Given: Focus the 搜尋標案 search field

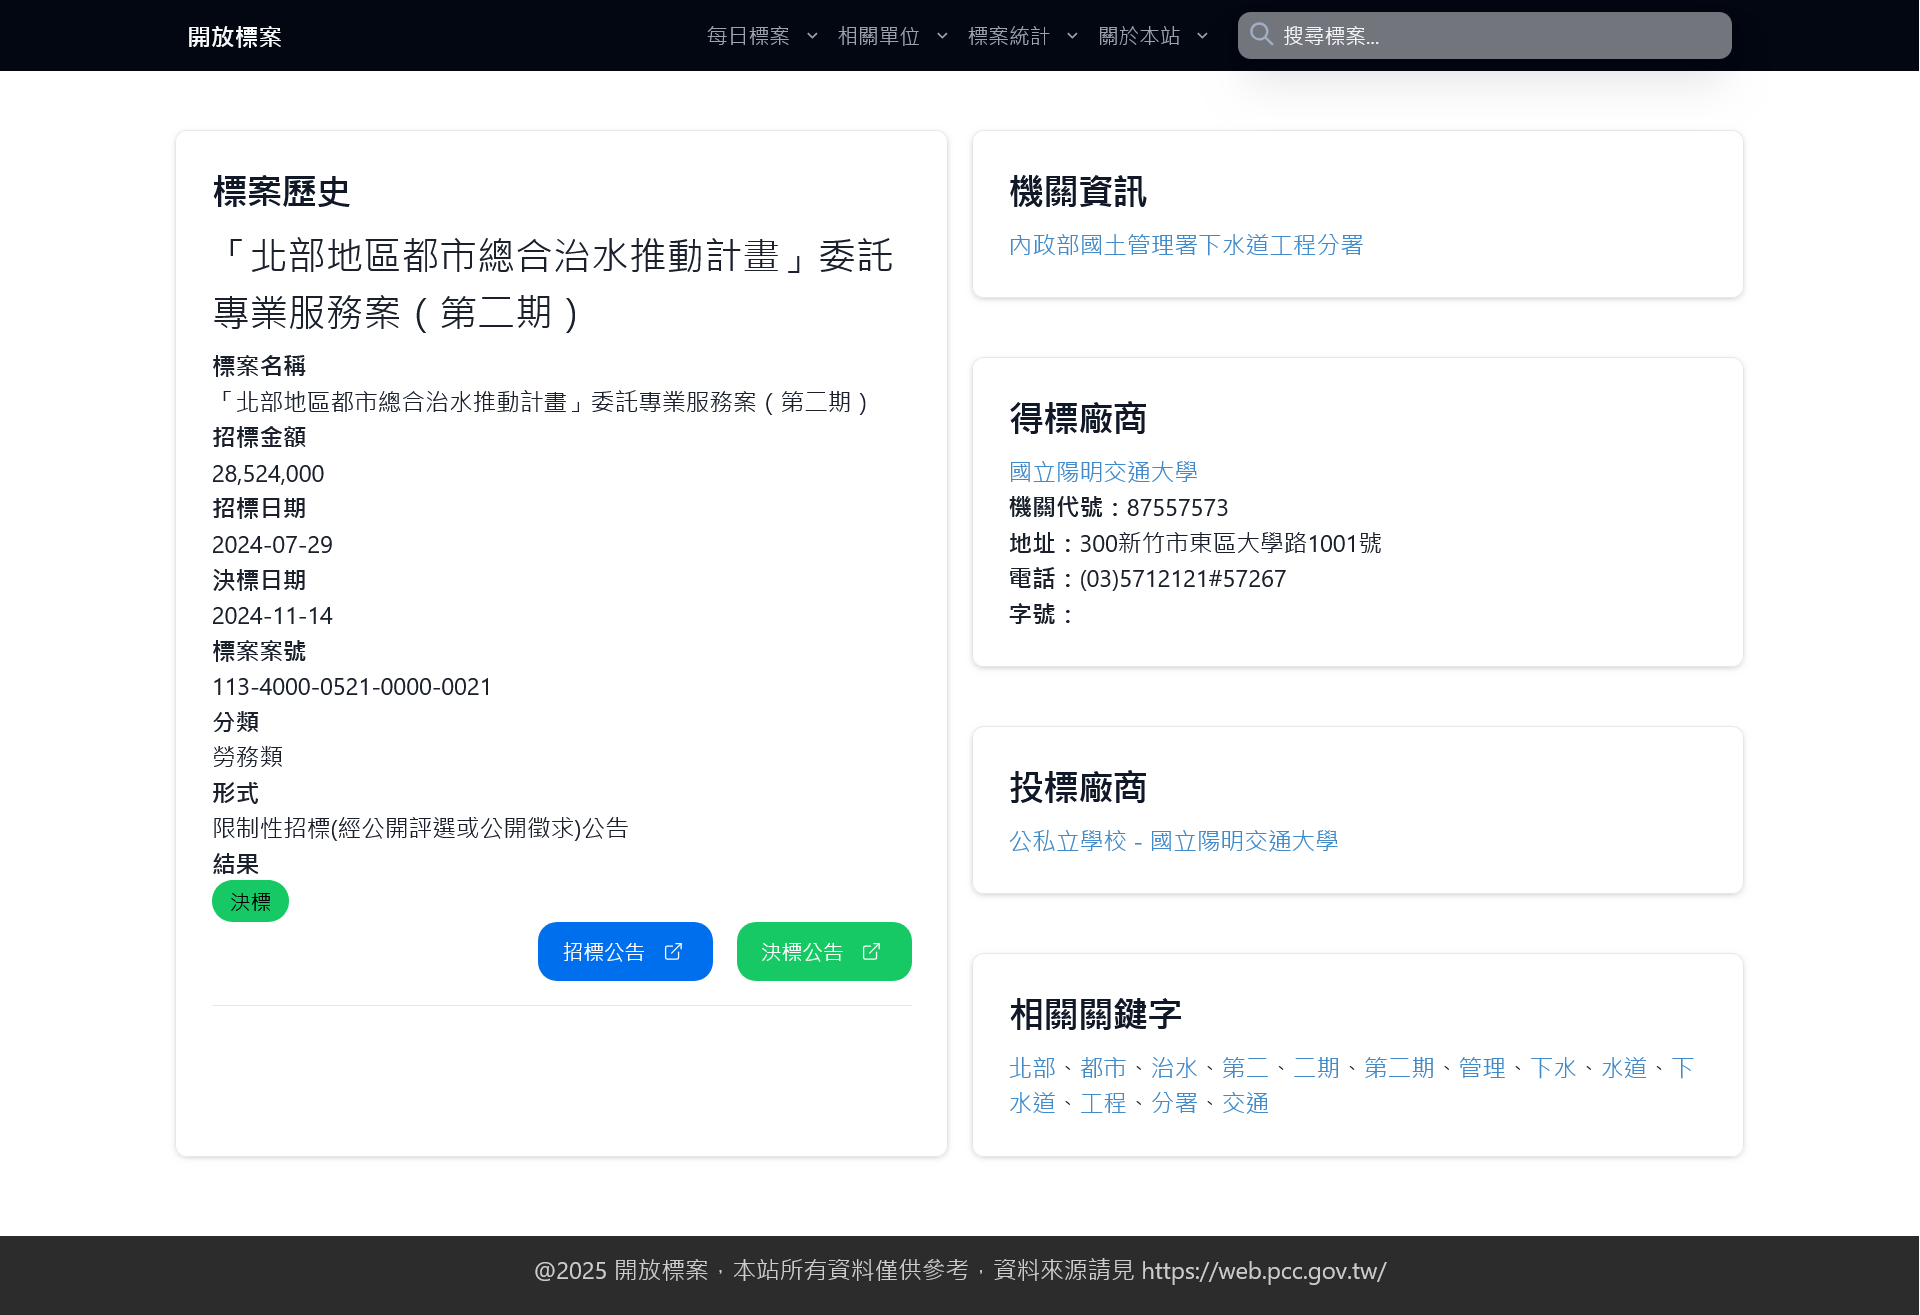Looking at the screenshot, I should tap(1500, 36).
